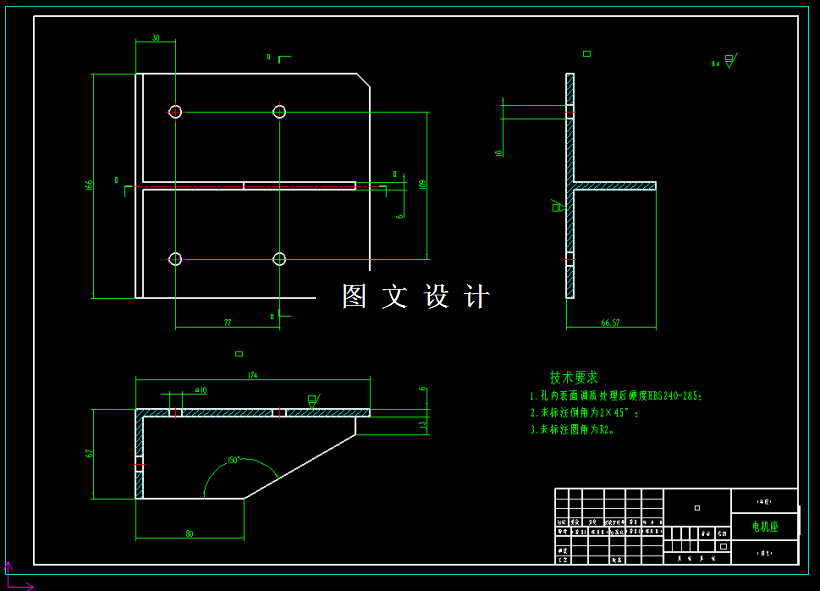Select the 80 base dimension text

click(189, 533)
